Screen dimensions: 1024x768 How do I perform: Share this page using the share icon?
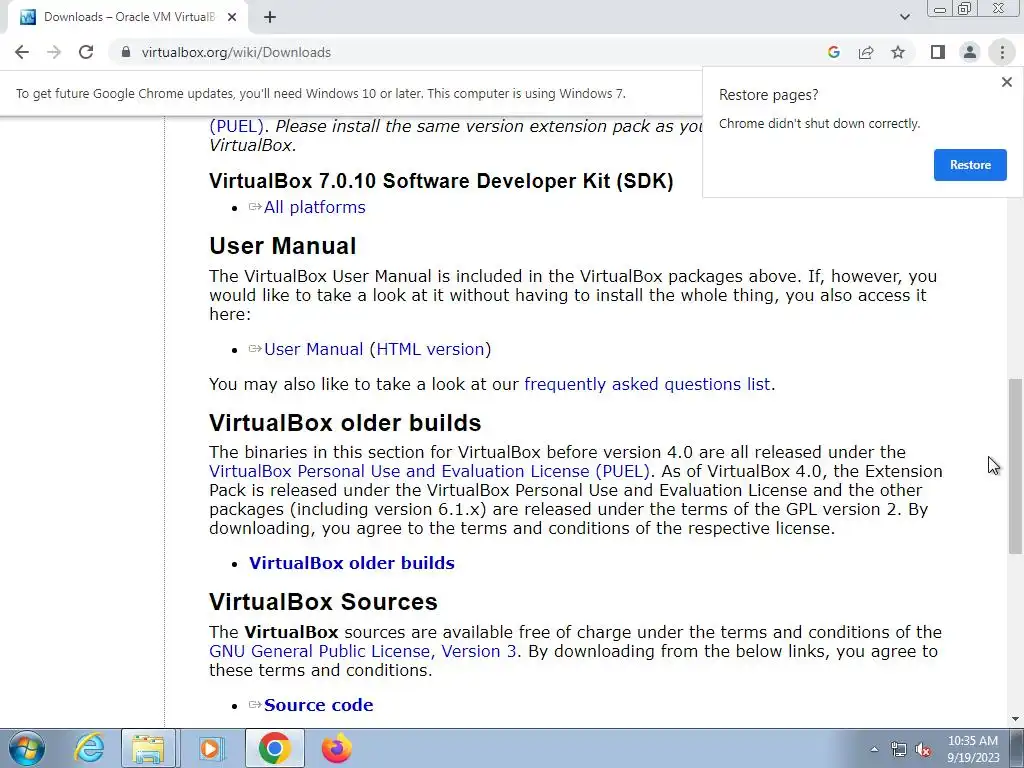[x=866, y=52]
